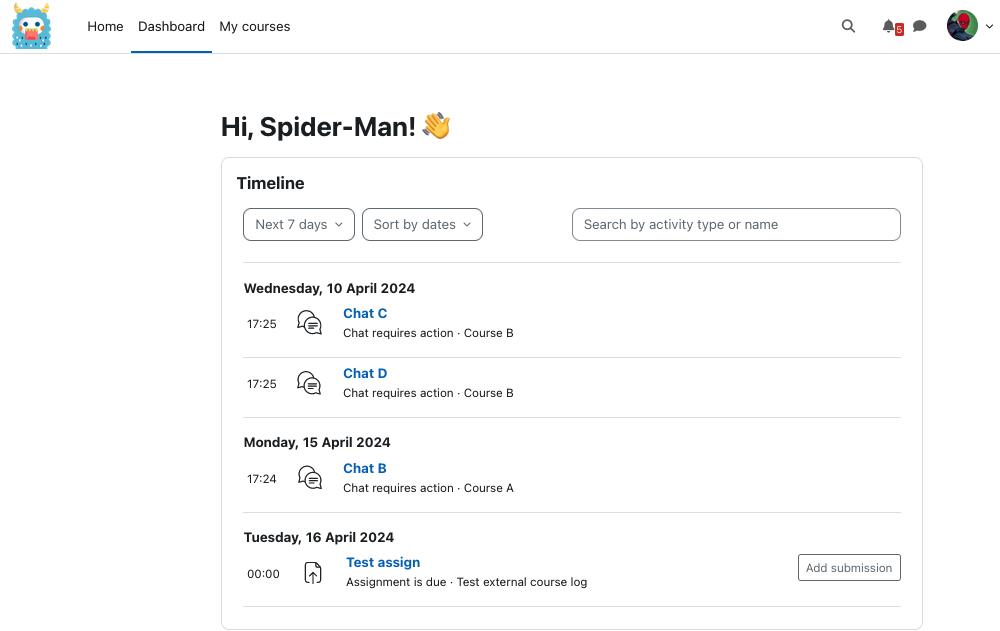Open the messaging speech bubble icon

(x=920, y=26)
